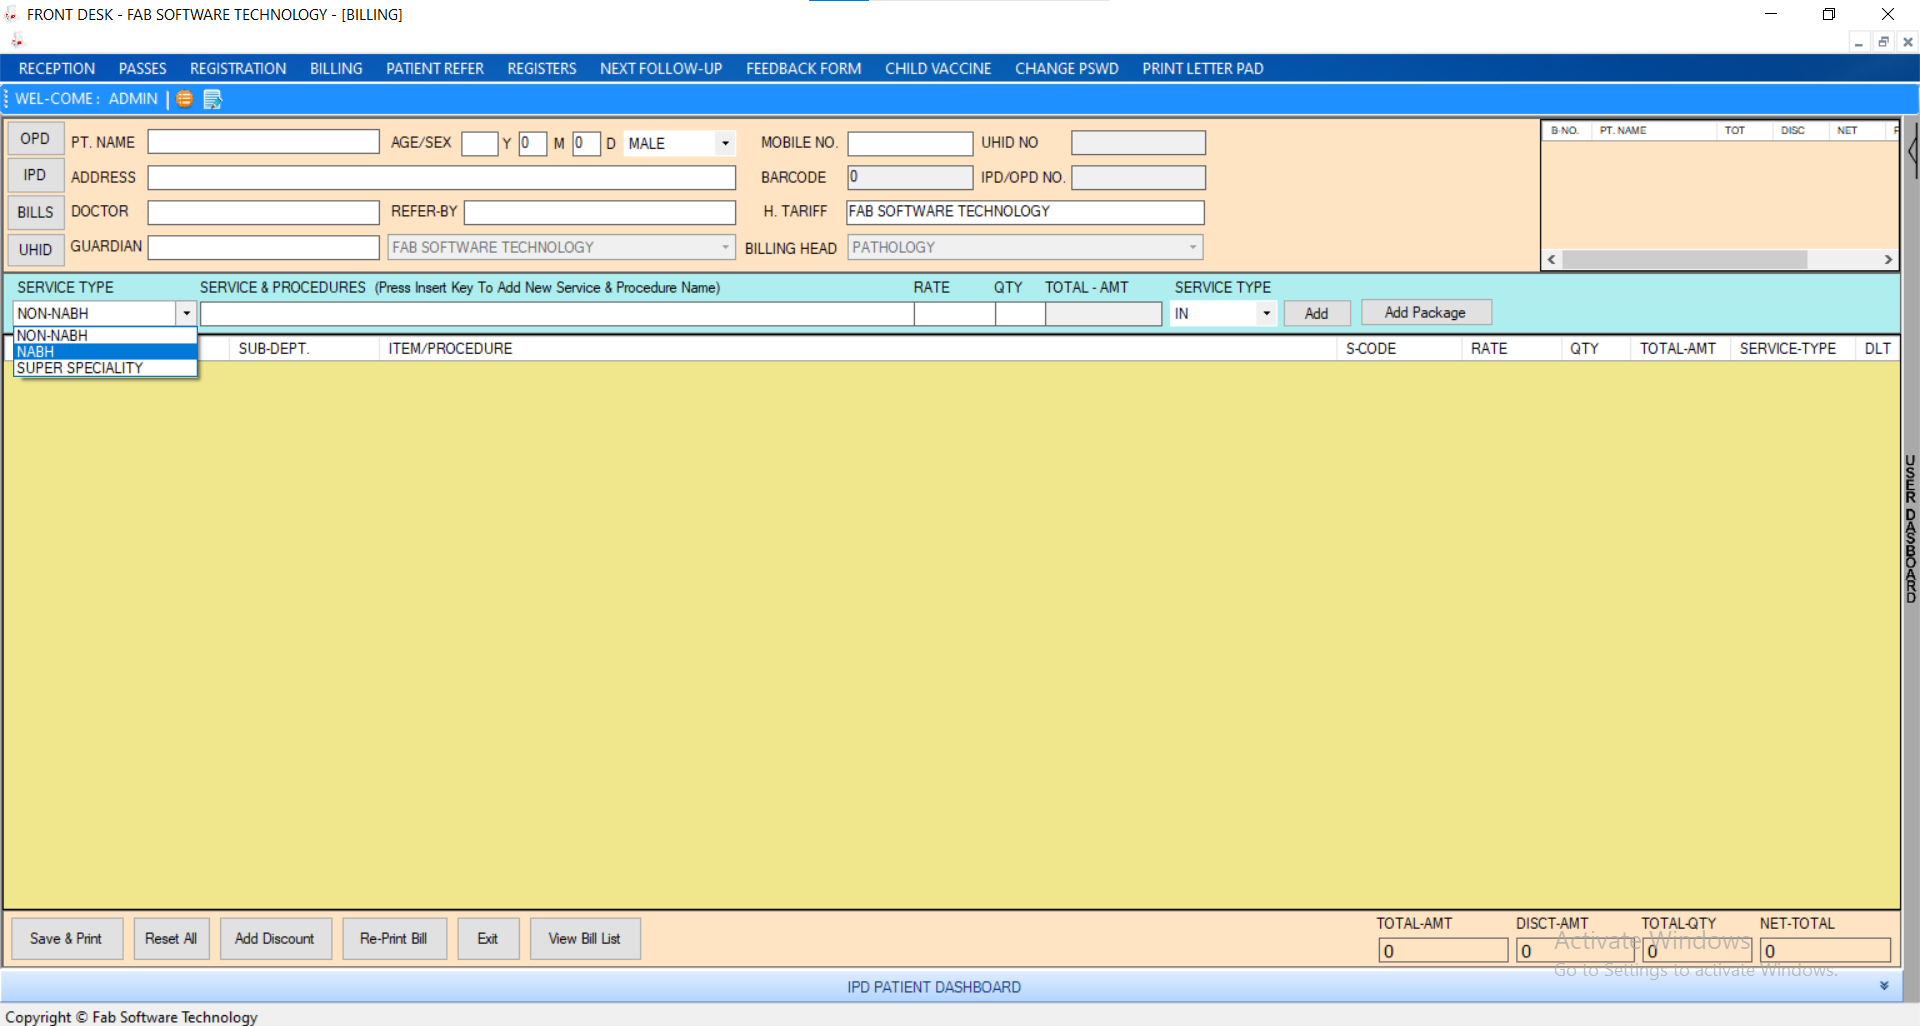The height and width of the screenshot is (1026, 1920).
Task: Open the PATIENT REFER menu
Action: [435, 69]
